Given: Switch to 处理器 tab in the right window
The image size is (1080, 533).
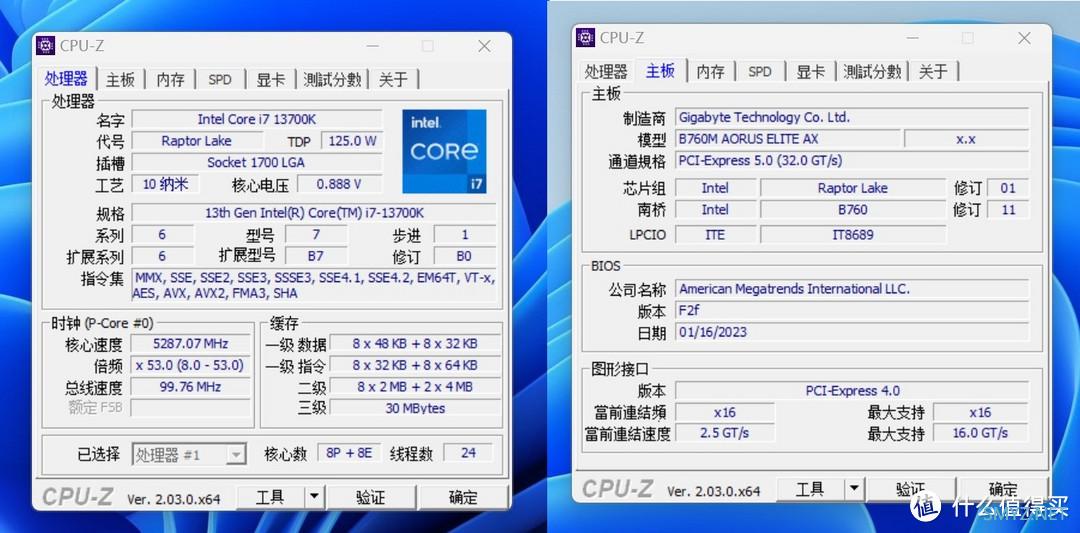Looking at the screenshot, I should click(x=606, y=72).
